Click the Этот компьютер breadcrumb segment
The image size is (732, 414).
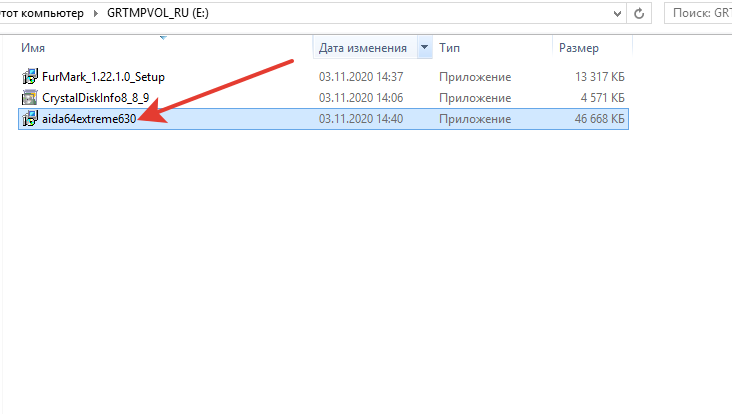pyautogui.click(x=42, y=13)
